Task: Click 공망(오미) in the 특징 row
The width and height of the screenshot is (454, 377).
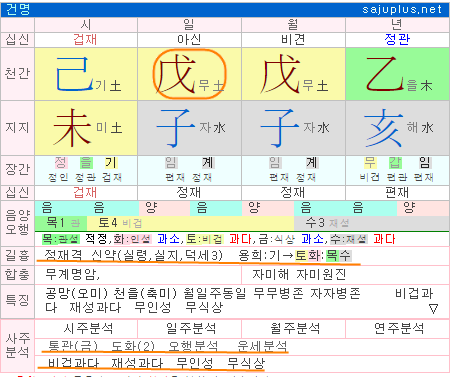Action: click(76, 294)
